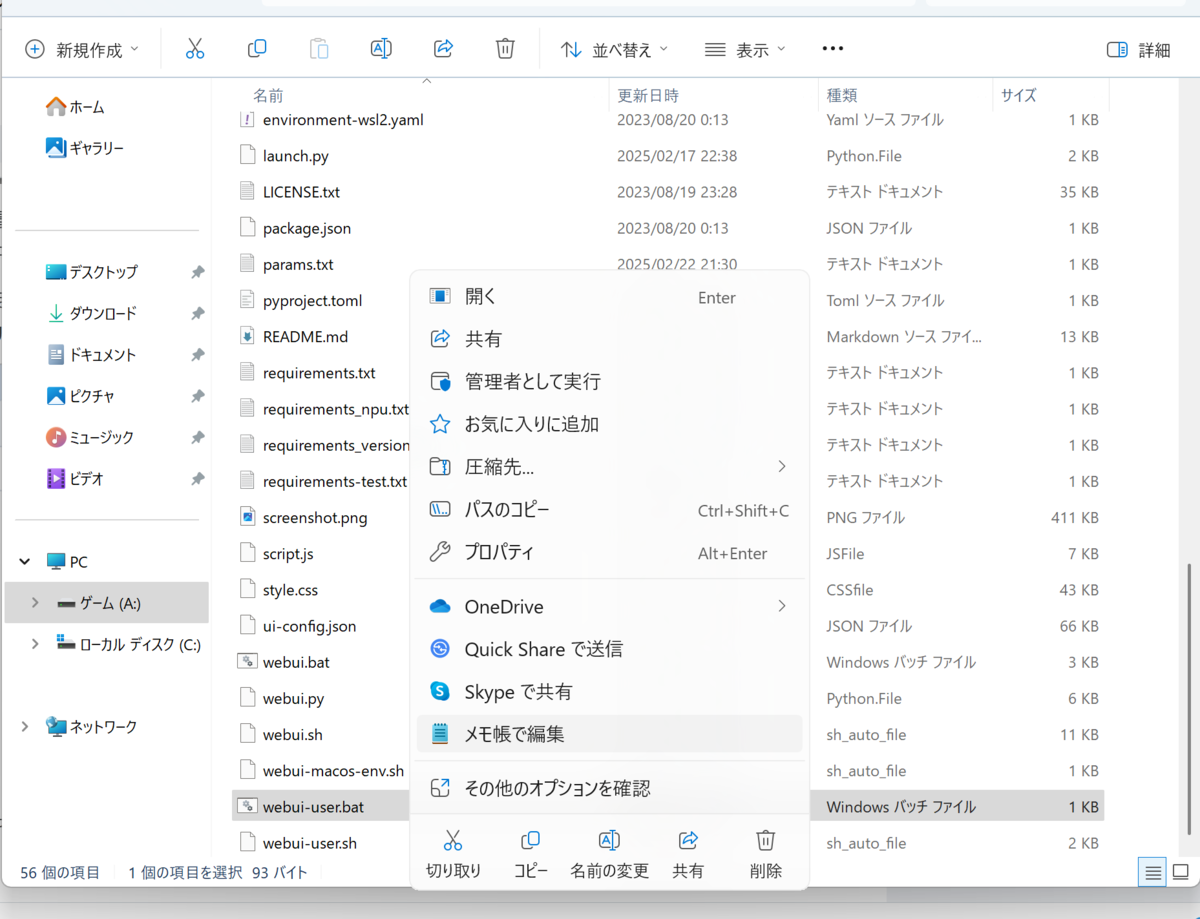Toggle large thumbnail view at bottom right corner
1200x919 pixels.
[x=1181, y=871]
